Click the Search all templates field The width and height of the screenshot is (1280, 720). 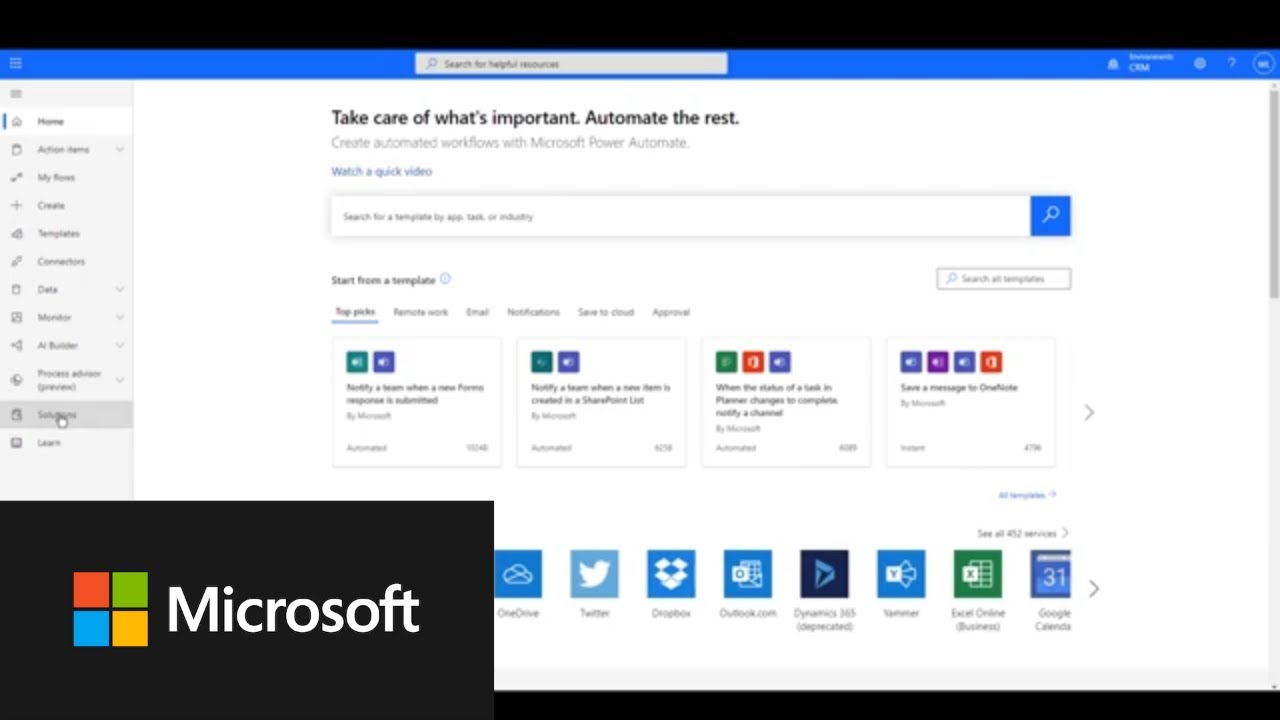click(1004, 279)
